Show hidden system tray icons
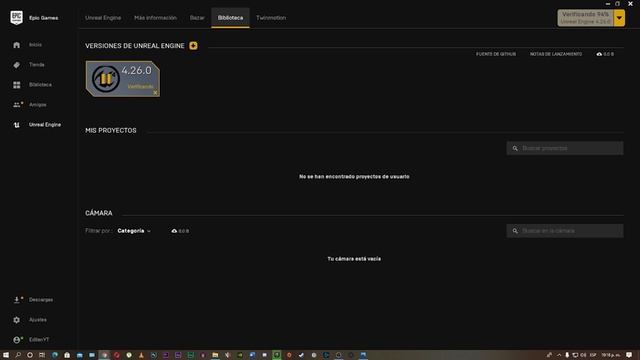 point(559,355)
